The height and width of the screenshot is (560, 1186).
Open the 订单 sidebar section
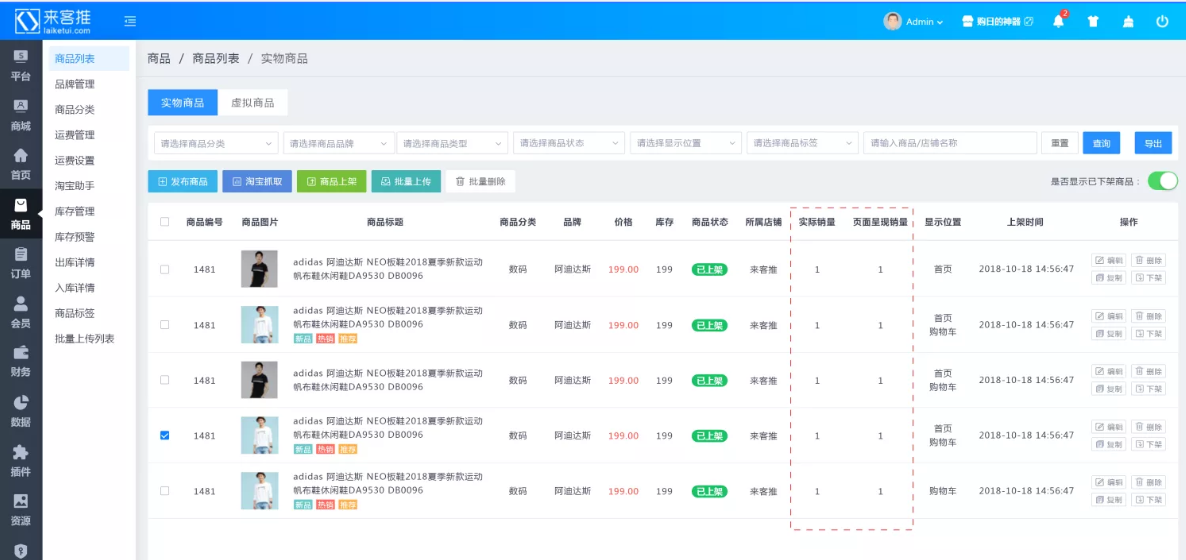coord(21,263)
